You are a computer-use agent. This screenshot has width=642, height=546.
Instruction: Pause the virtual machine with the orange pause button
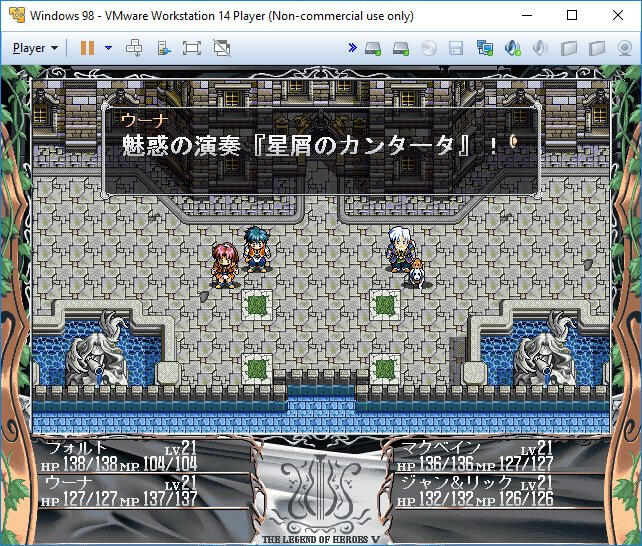pyautogui.click(x=87, y=47)
